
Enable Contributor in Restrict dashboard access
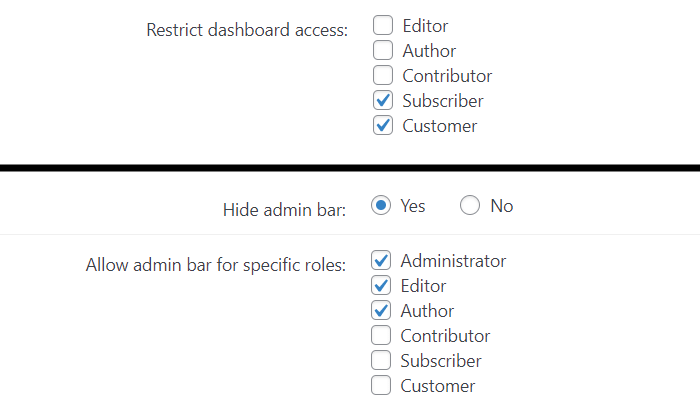coord(383,76)
